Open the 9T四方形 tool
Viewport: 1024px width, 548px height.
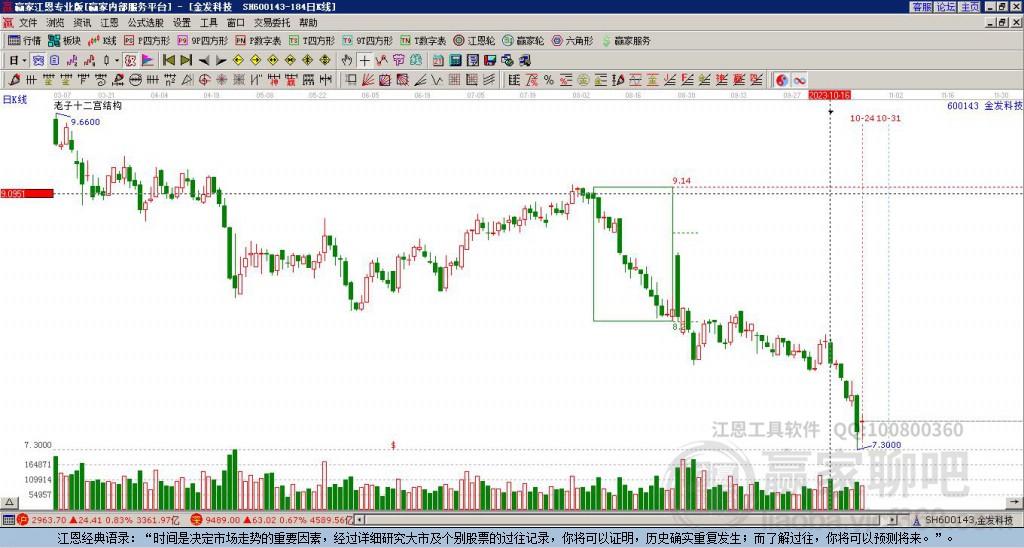tap(367, 40)
